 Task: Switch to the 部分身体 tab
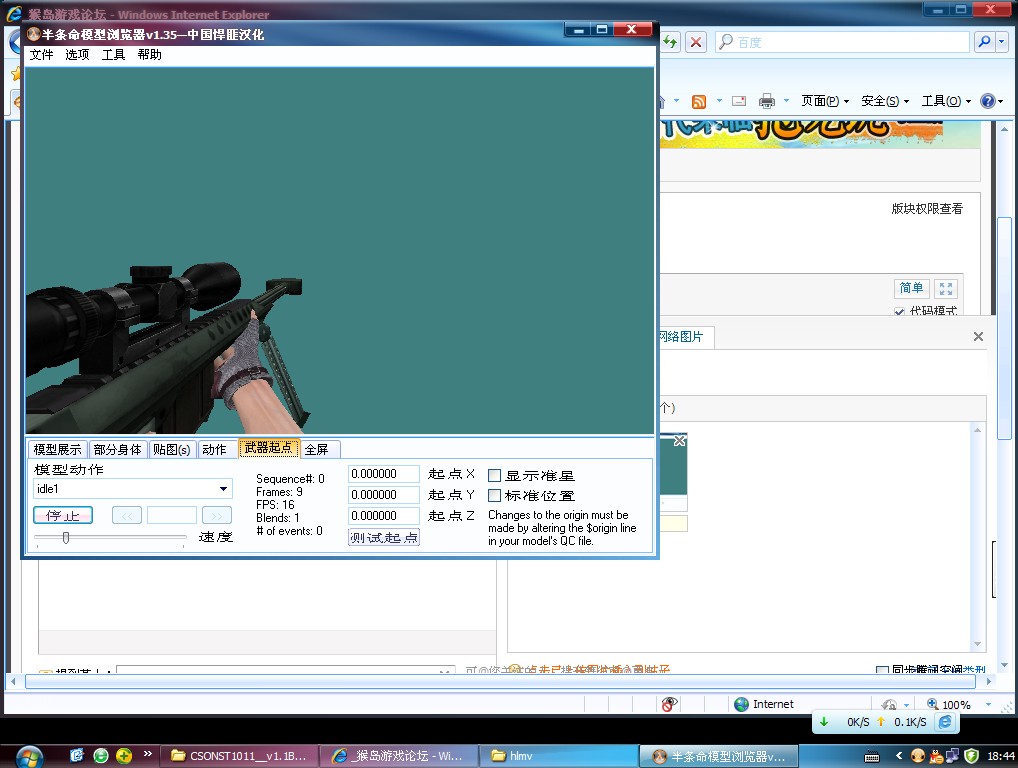pyautogui.click(x=118, y=449)
